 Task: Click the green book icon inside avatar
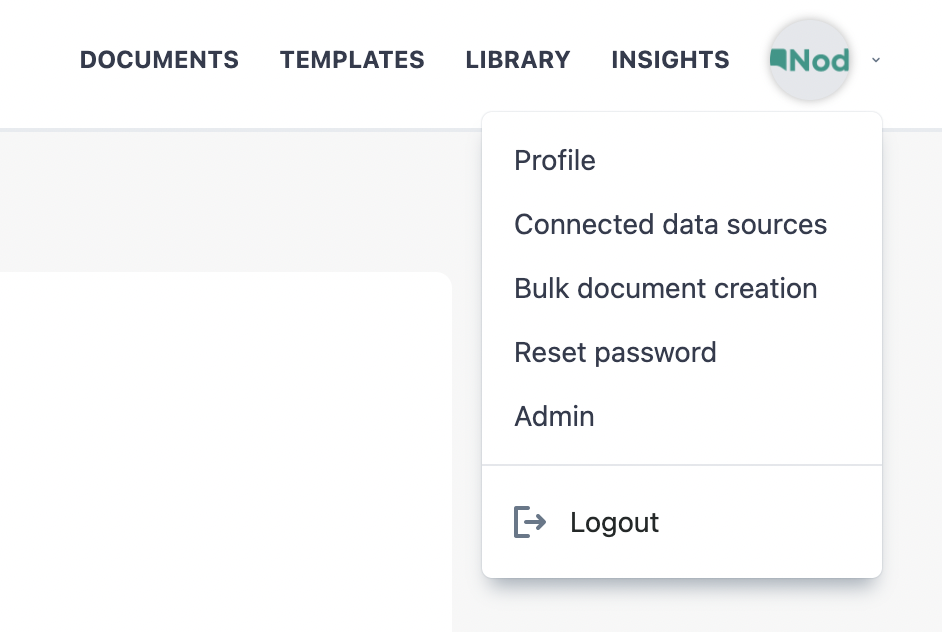[779, 59]
